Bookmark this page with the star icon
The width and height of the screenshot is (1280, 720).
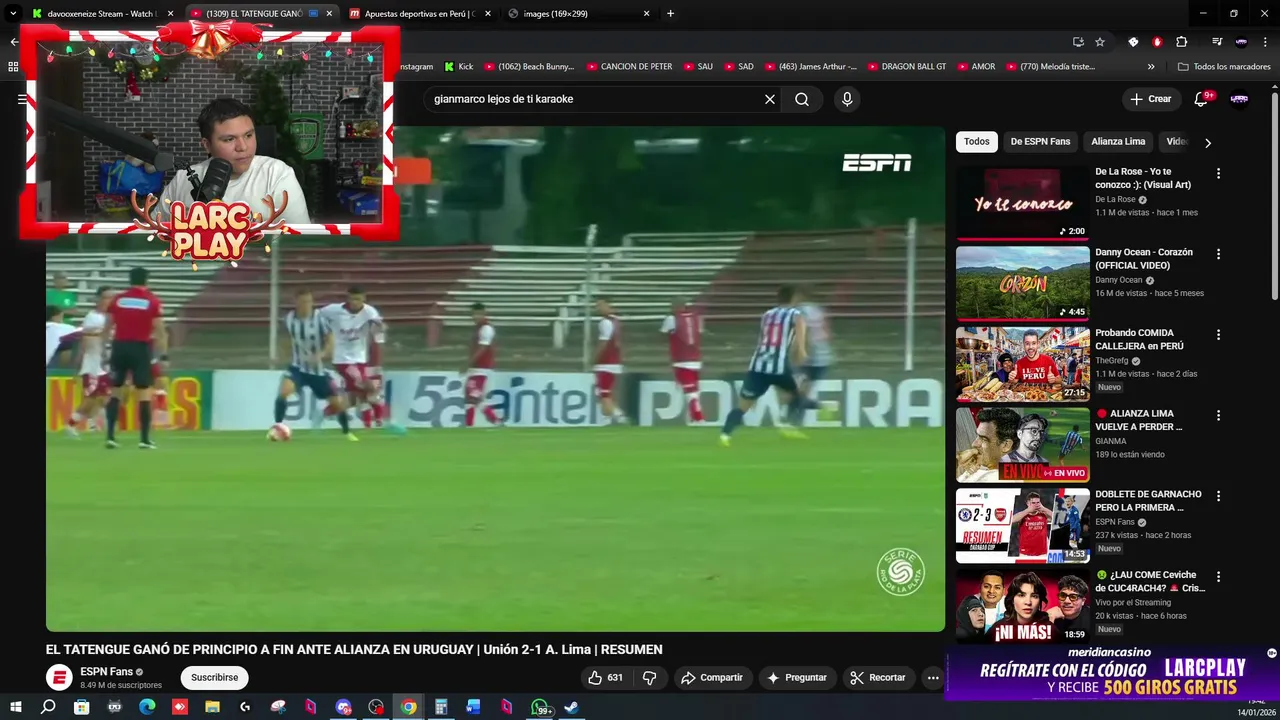click(1100, 42)
